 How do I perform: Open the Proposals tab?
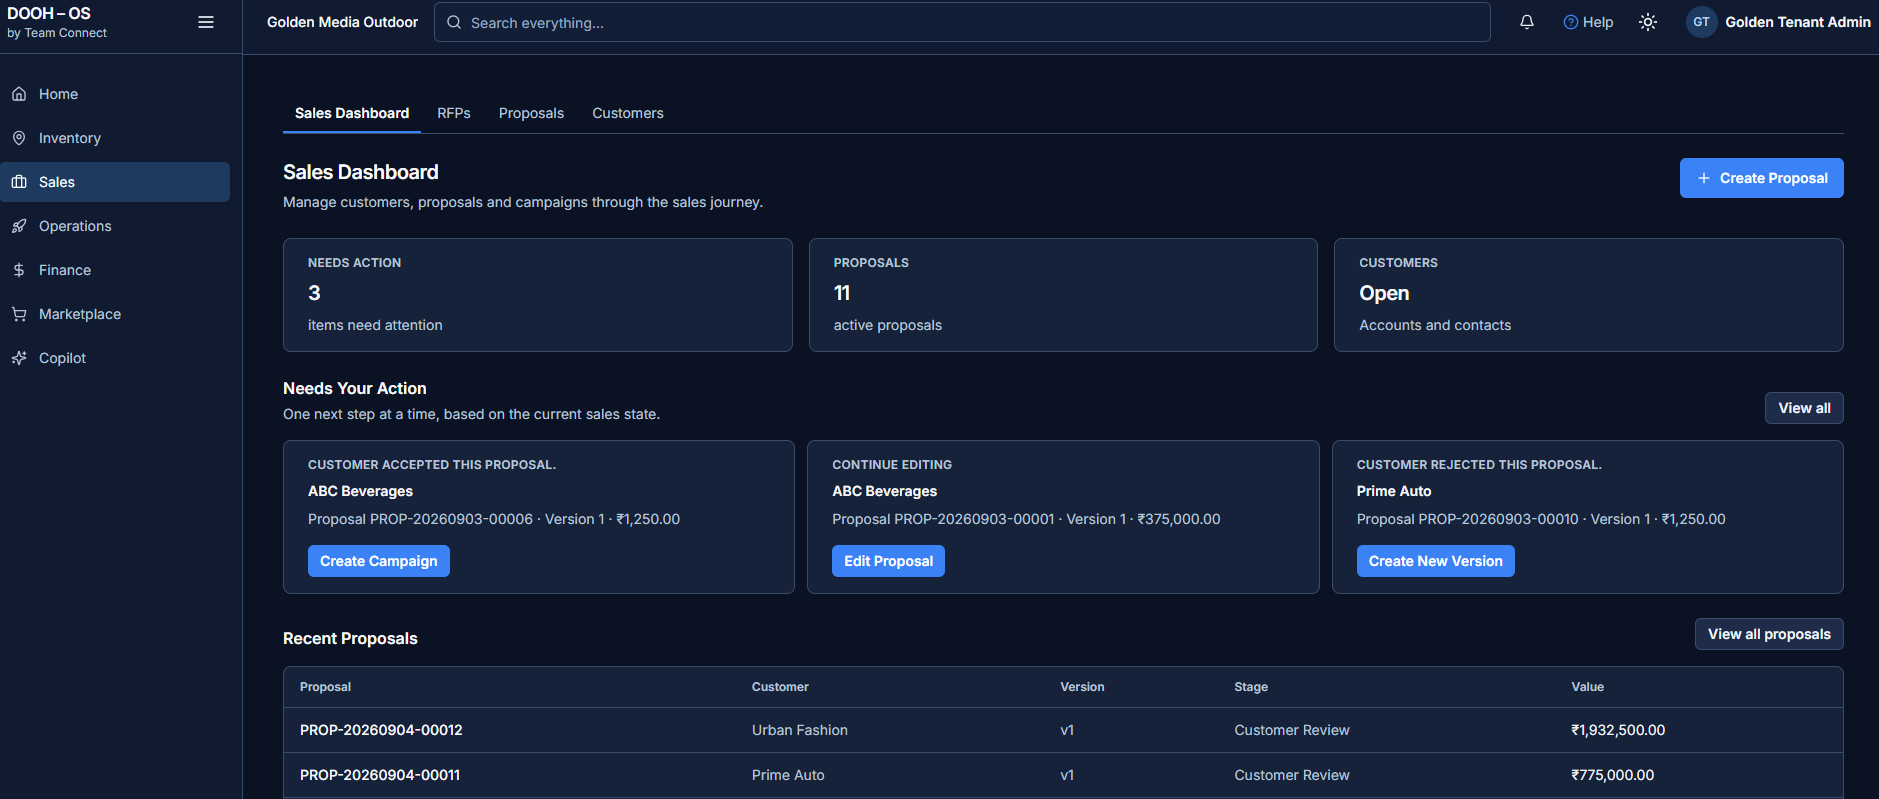[531, 113]
